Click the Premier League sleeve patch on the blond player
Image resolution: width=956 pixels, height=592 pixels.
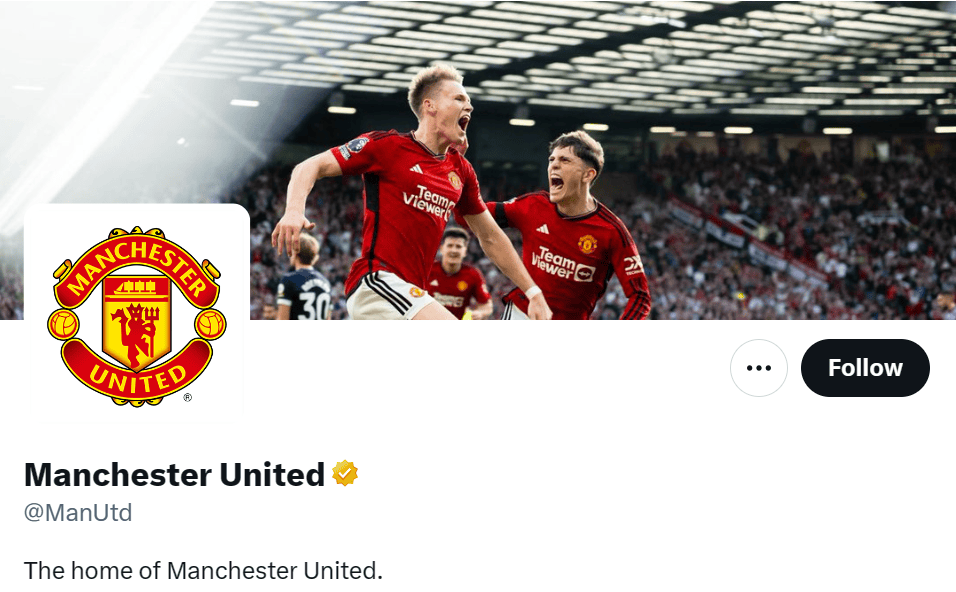click(357, 145)
